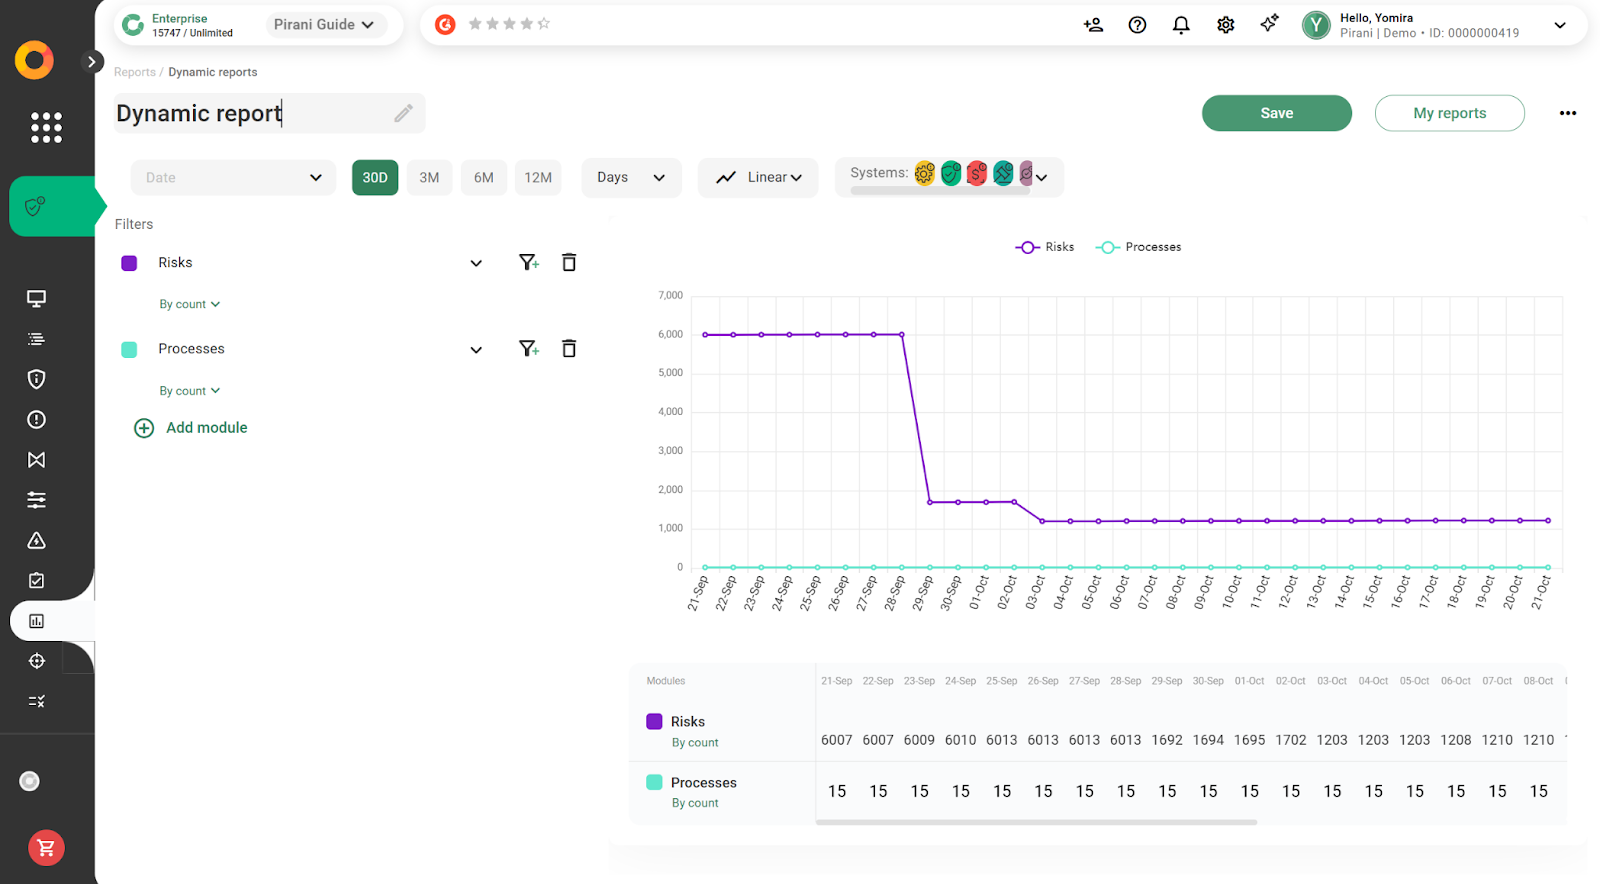1600x884 pixels.
Task: Select the 6M range tab
Action: pyautogui.click(x=484, y=177)
